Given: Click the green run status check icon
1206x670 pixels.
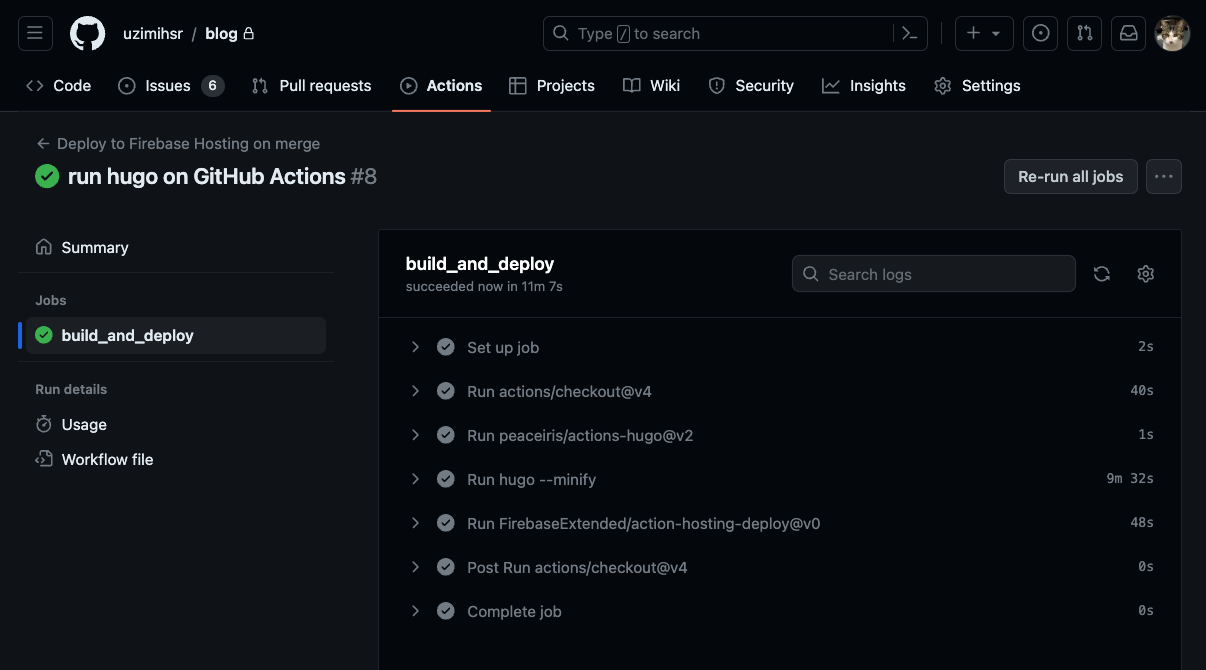Looking at the screenshot, I should pos(47,176).
